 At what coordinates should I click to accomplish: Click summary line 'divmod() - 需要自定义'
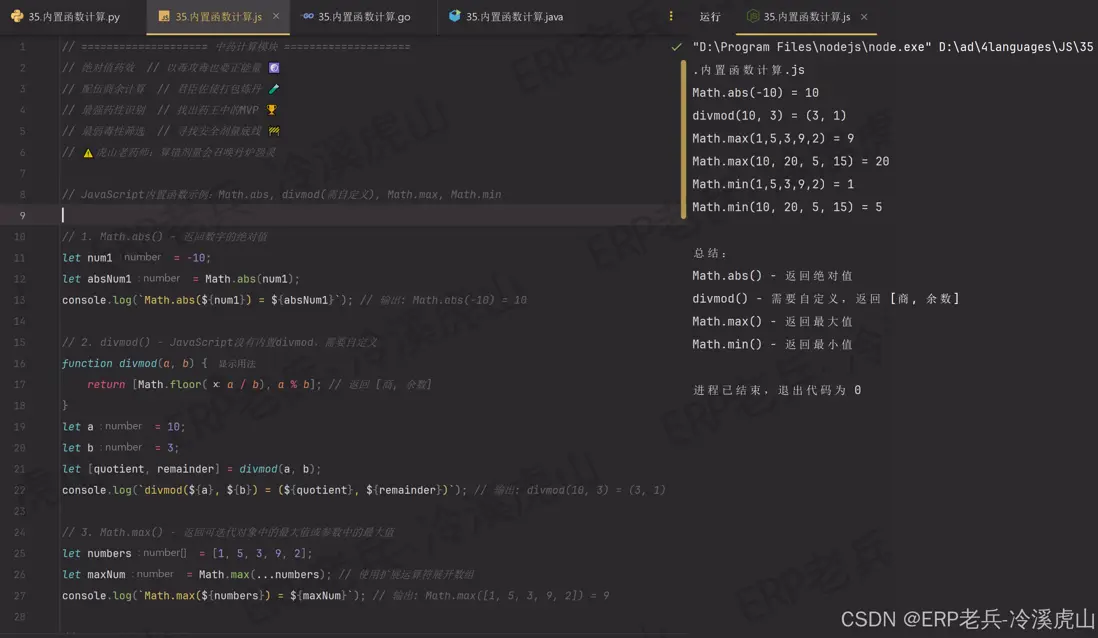[826, 299]
